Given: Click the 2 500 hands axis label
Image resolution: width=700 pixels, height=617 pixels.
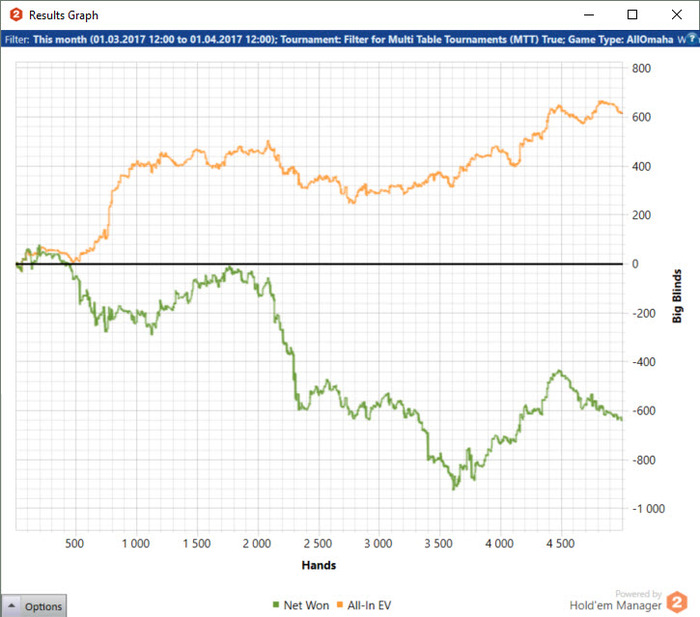Looking at the screenshot, I should click(x=318, y=544).
